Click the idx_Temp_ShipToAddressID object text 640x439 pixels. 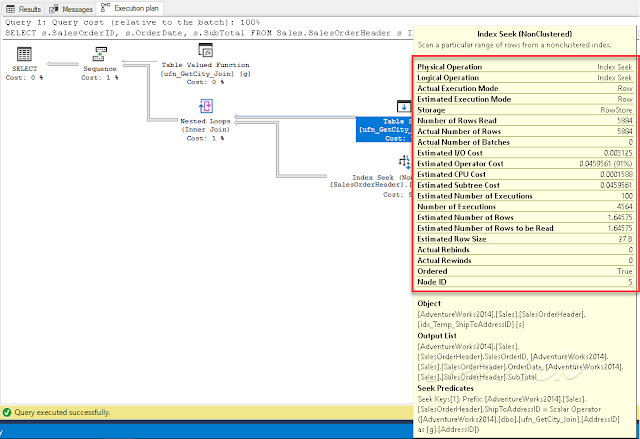471,325
